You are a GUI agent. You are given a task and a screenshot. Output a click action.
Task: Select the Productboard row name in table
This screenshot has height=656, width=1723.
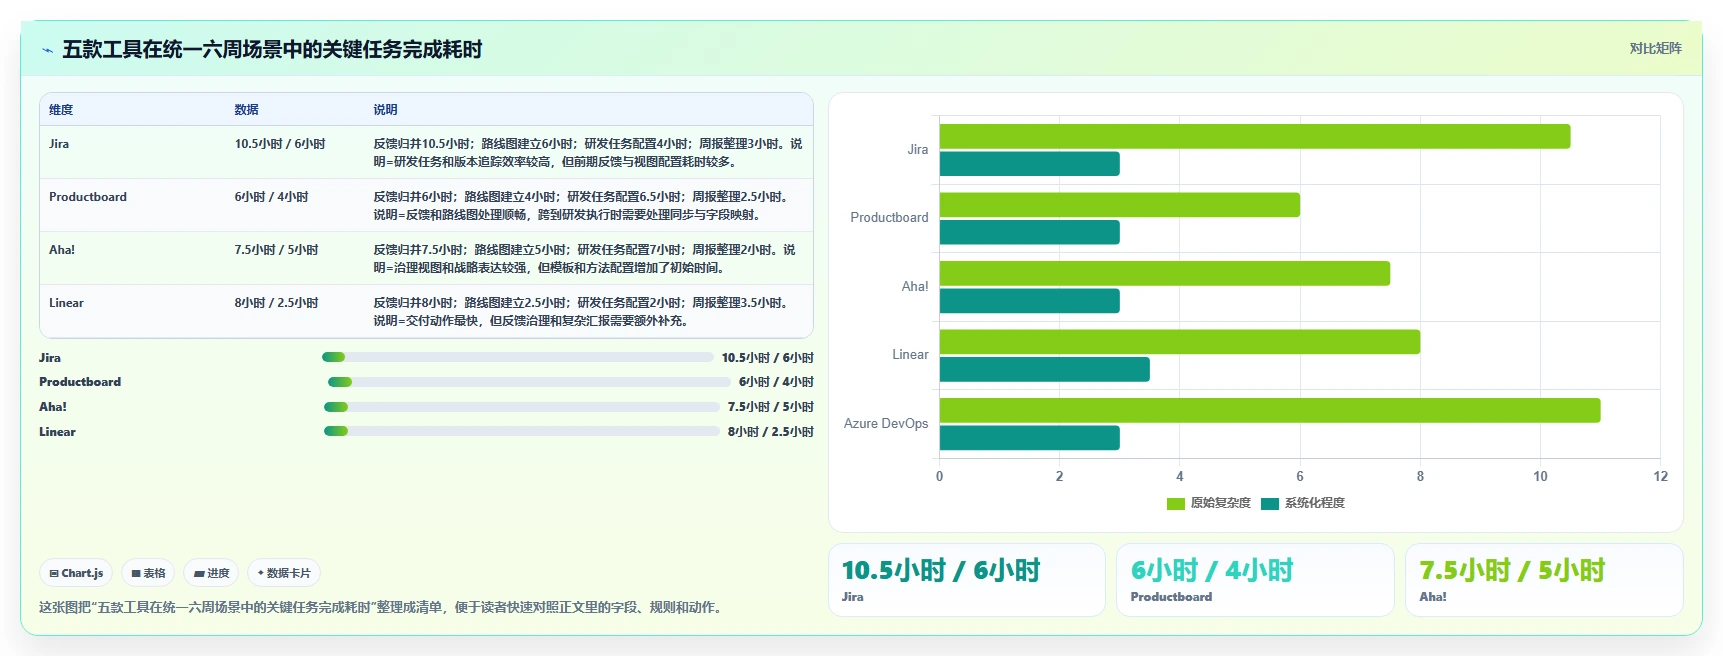(88, 197)
